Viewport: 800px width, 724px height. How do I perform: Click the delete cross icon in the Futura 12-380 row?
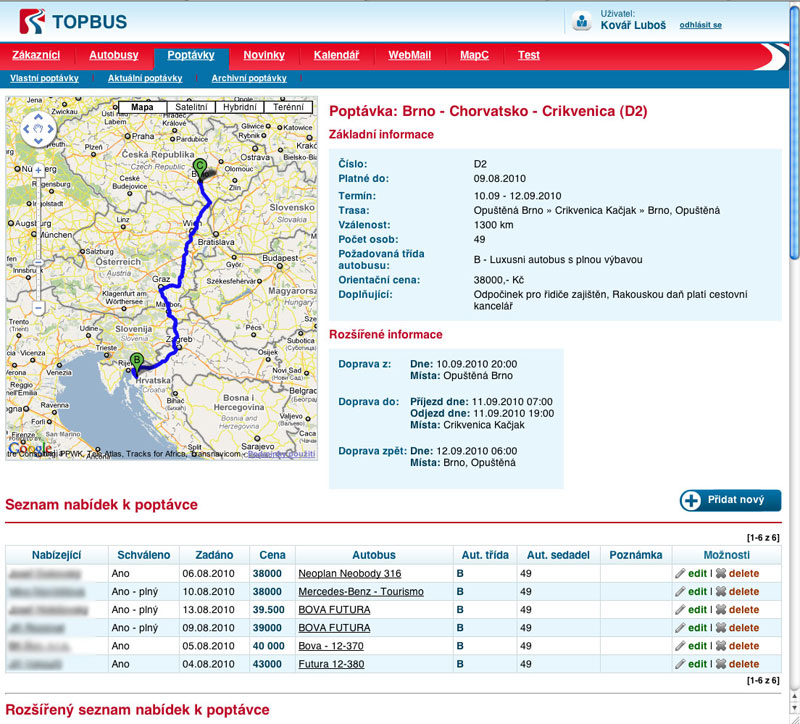coord(720,664)
